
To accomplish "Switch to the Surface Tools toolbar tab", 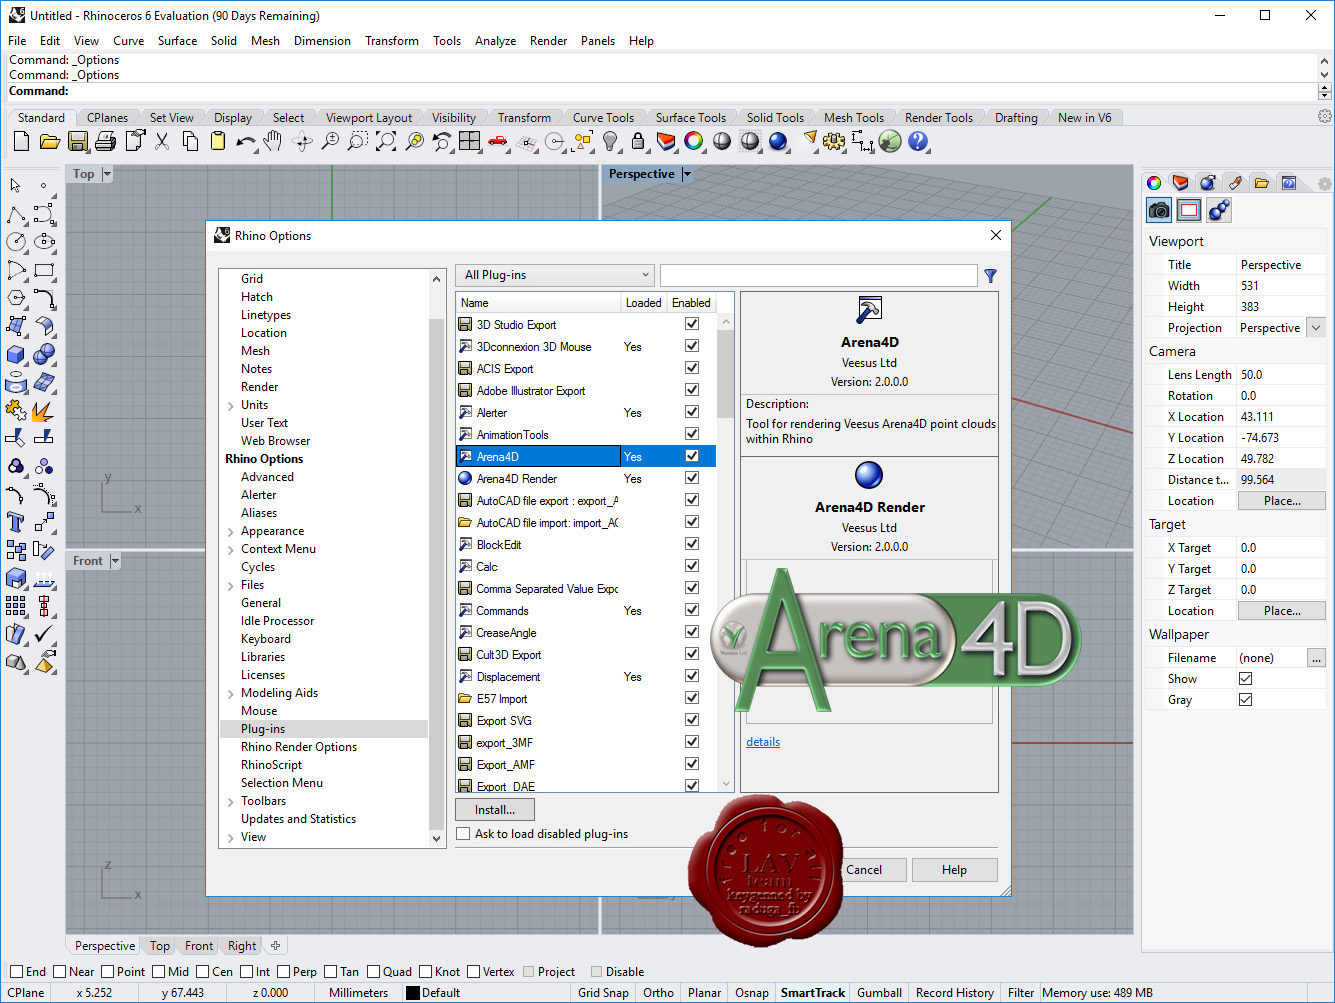I will click(x=690, y=118).
